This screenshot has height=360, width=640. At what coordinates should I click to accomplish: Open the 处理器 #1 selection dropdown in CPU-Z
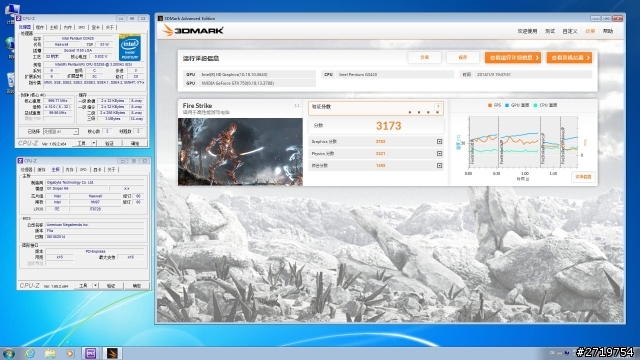point(60,131)
